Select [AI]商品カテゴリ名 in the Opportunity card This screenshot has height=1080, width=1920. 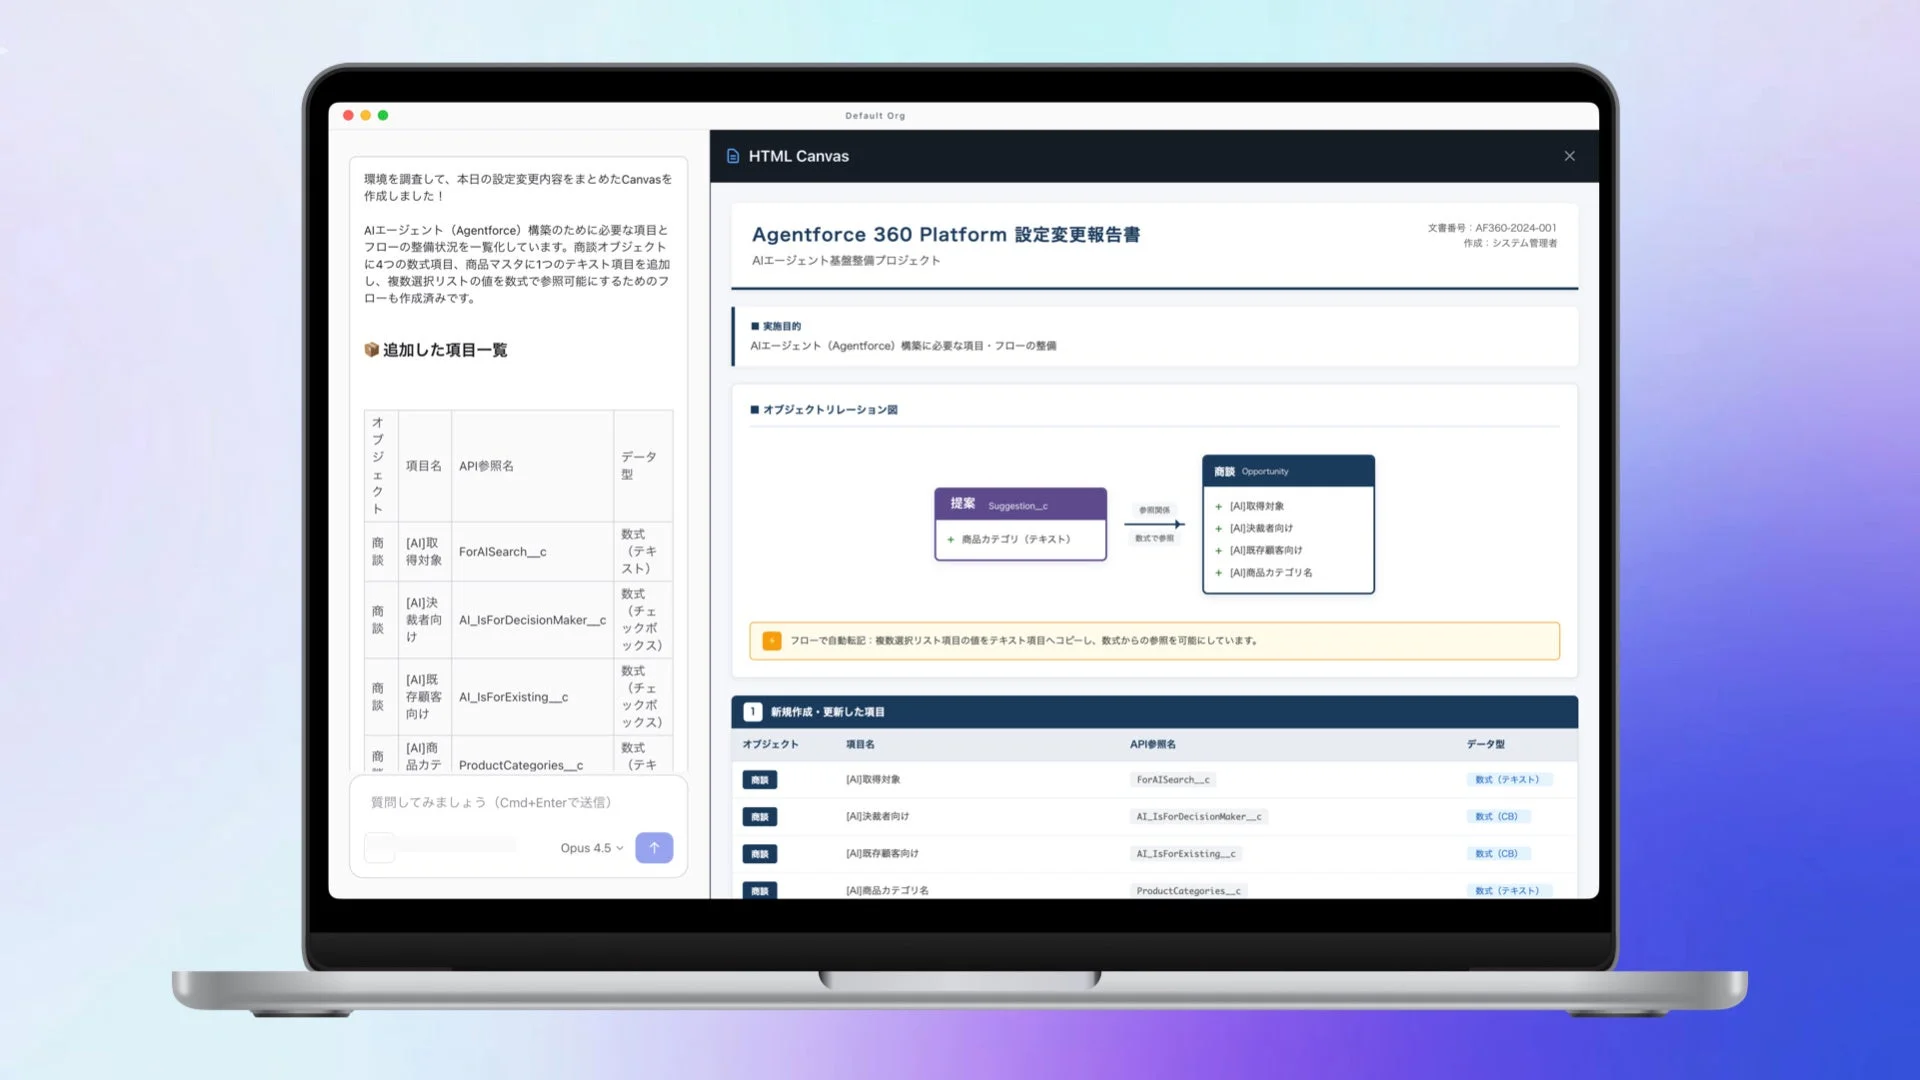click(x=1269, y=572)
